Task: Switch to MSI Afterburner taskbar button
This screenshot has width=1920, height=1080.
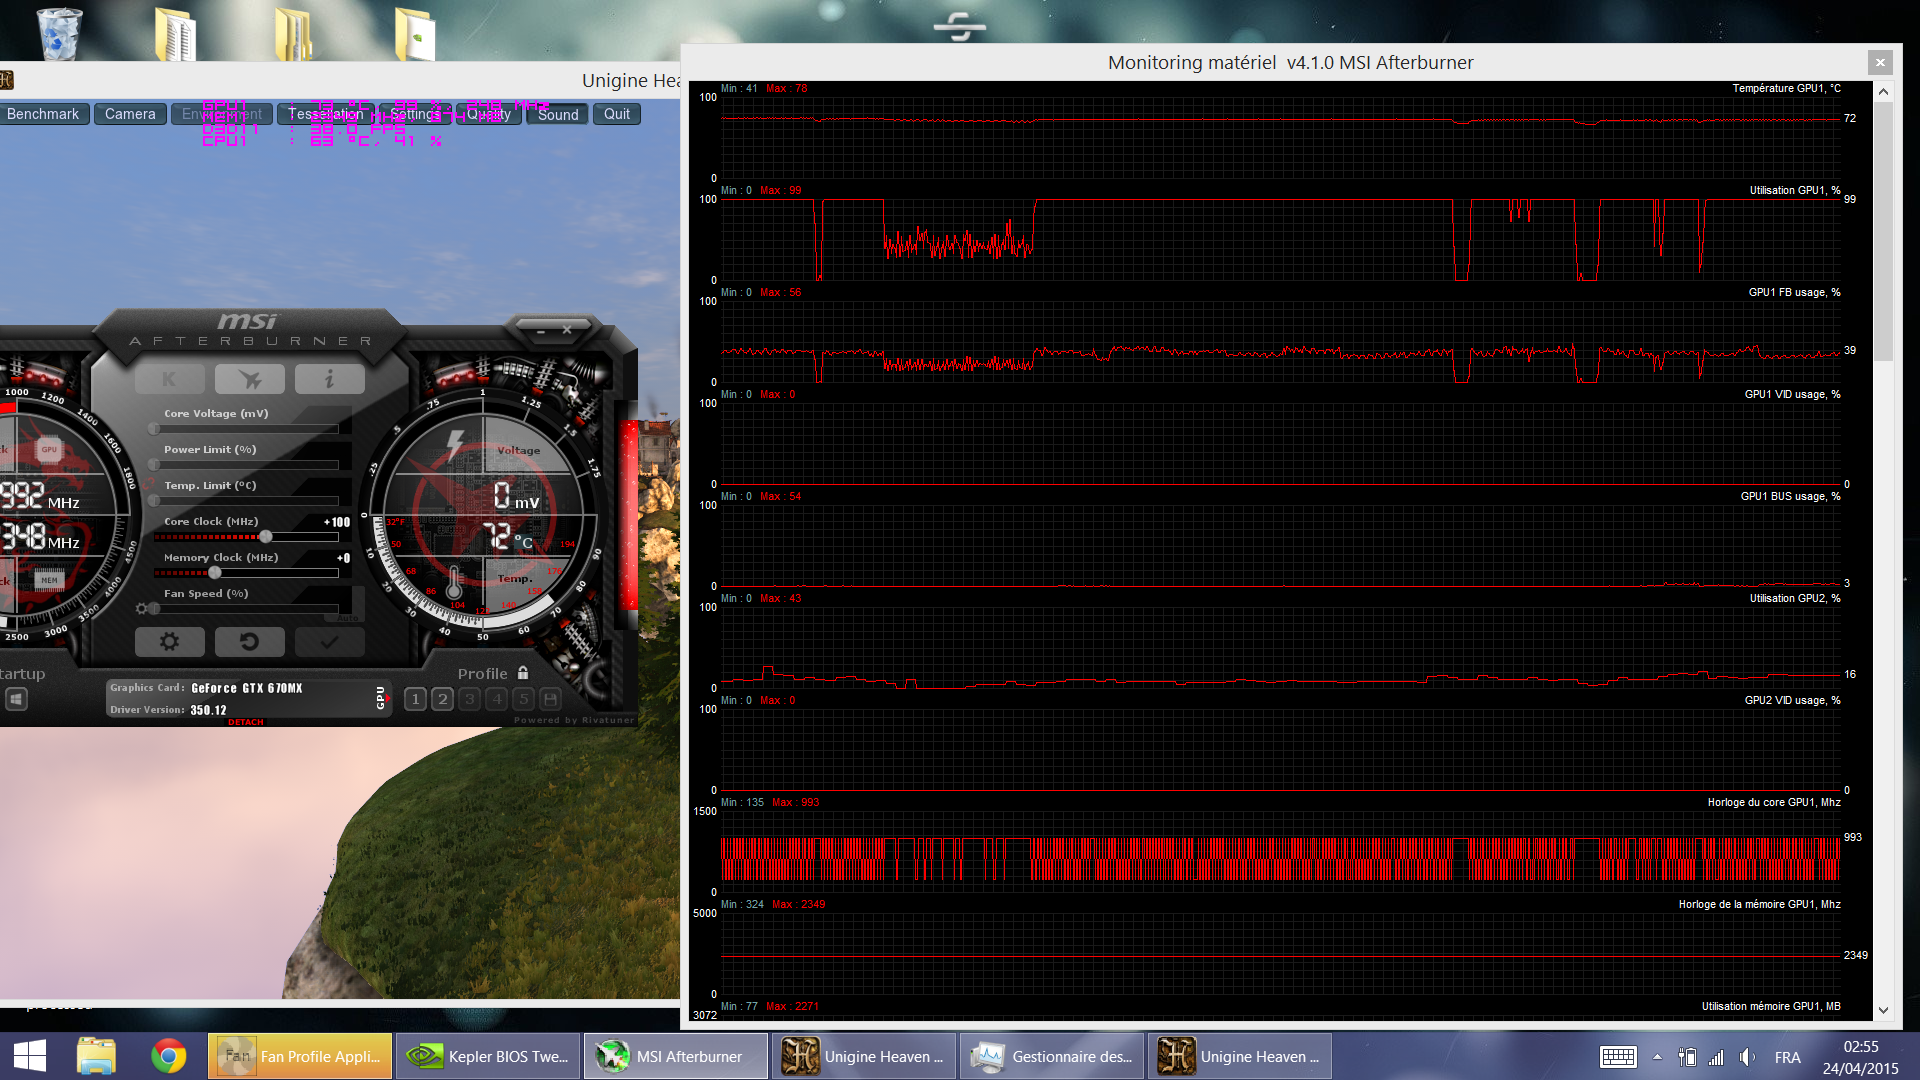Action: pos(676,1056)
